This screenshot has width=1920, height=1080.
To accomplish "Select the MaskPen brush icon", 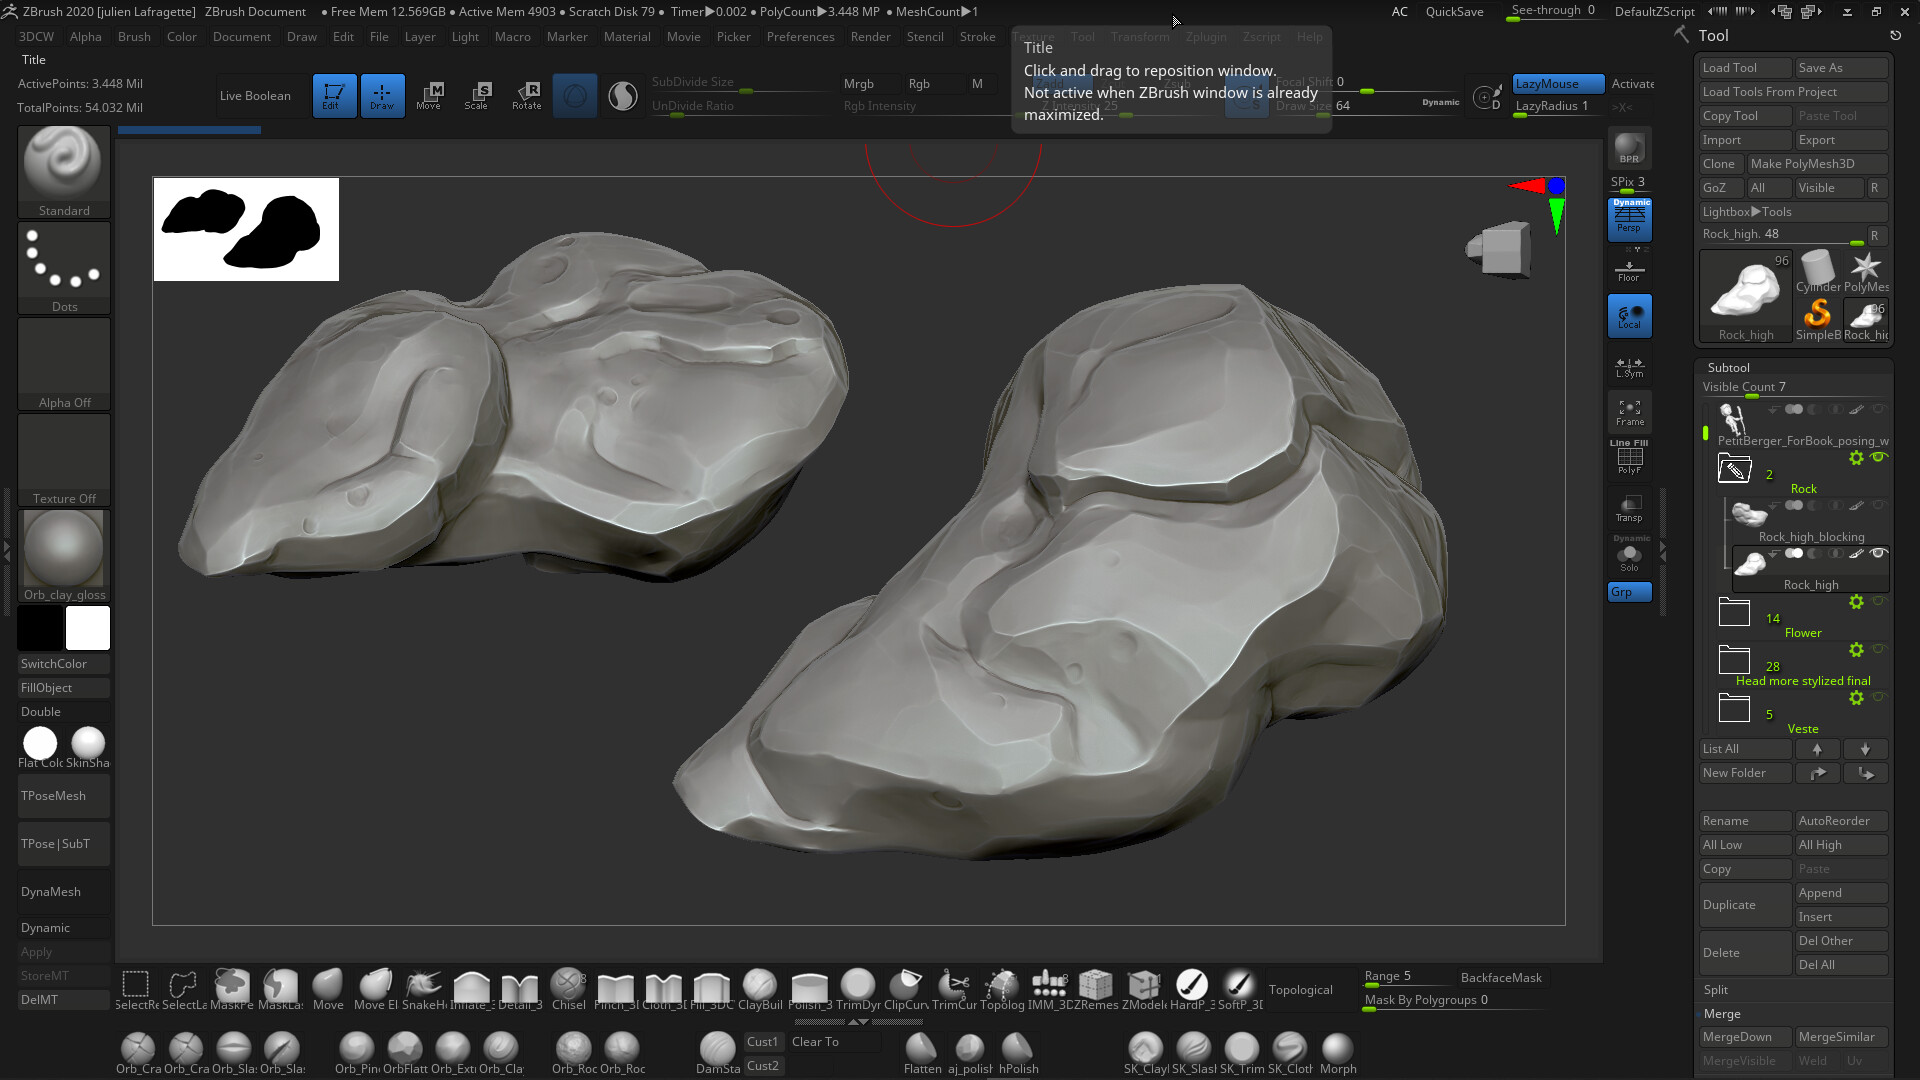I will tap(232, 989).
